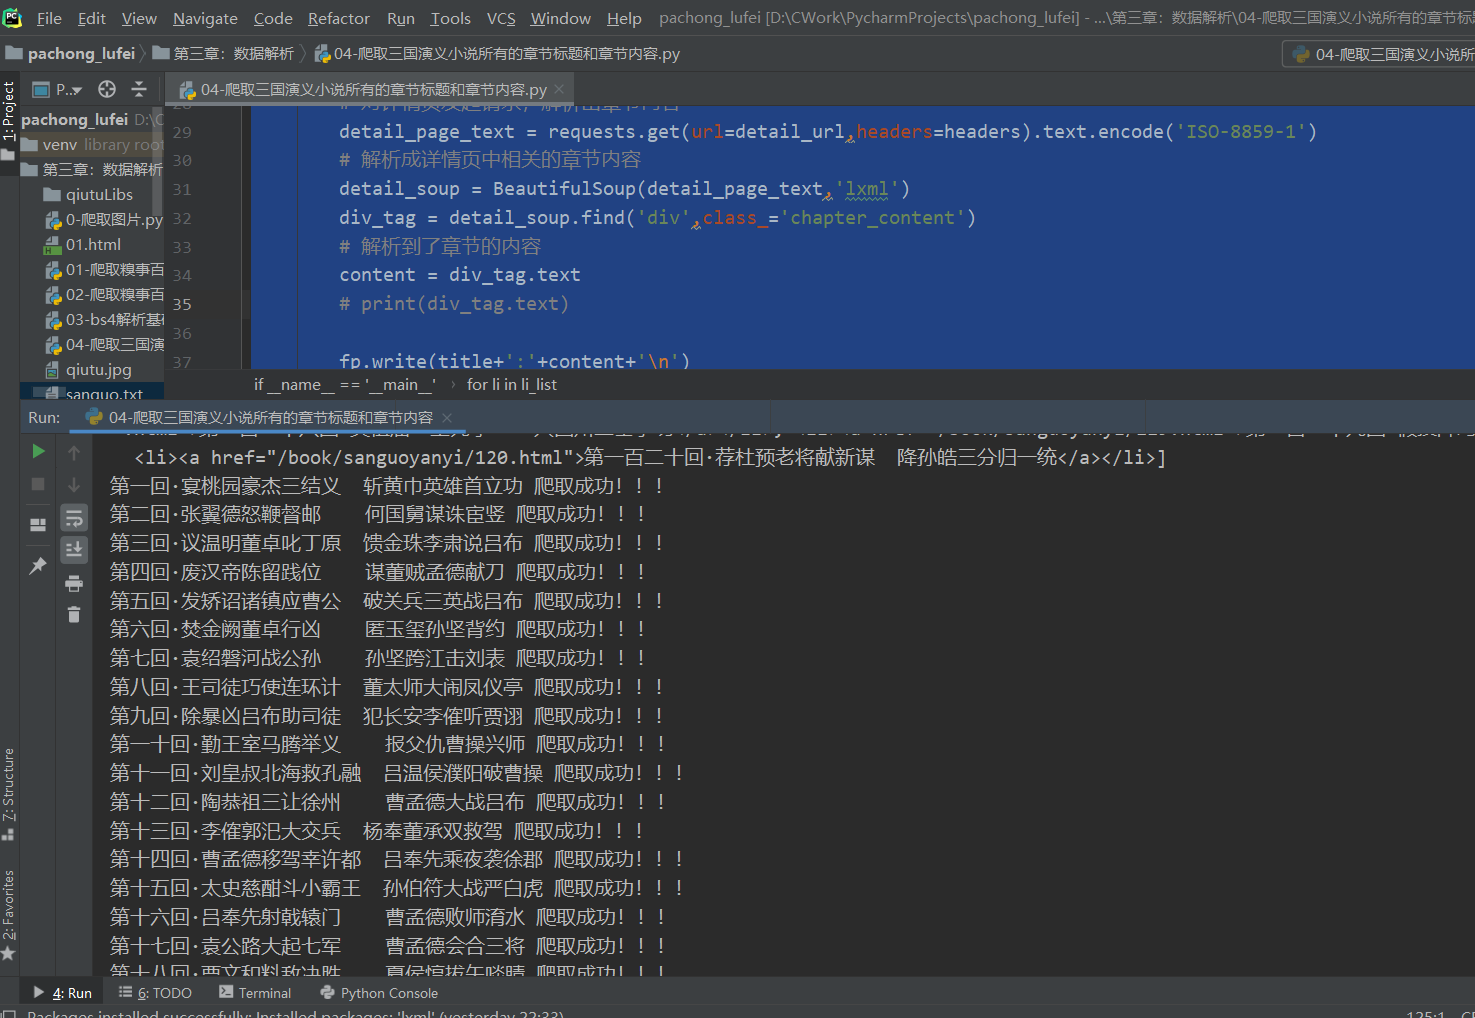1475x1018 pixels.
Task: Open the View menu
Action: tap(139, 18)
